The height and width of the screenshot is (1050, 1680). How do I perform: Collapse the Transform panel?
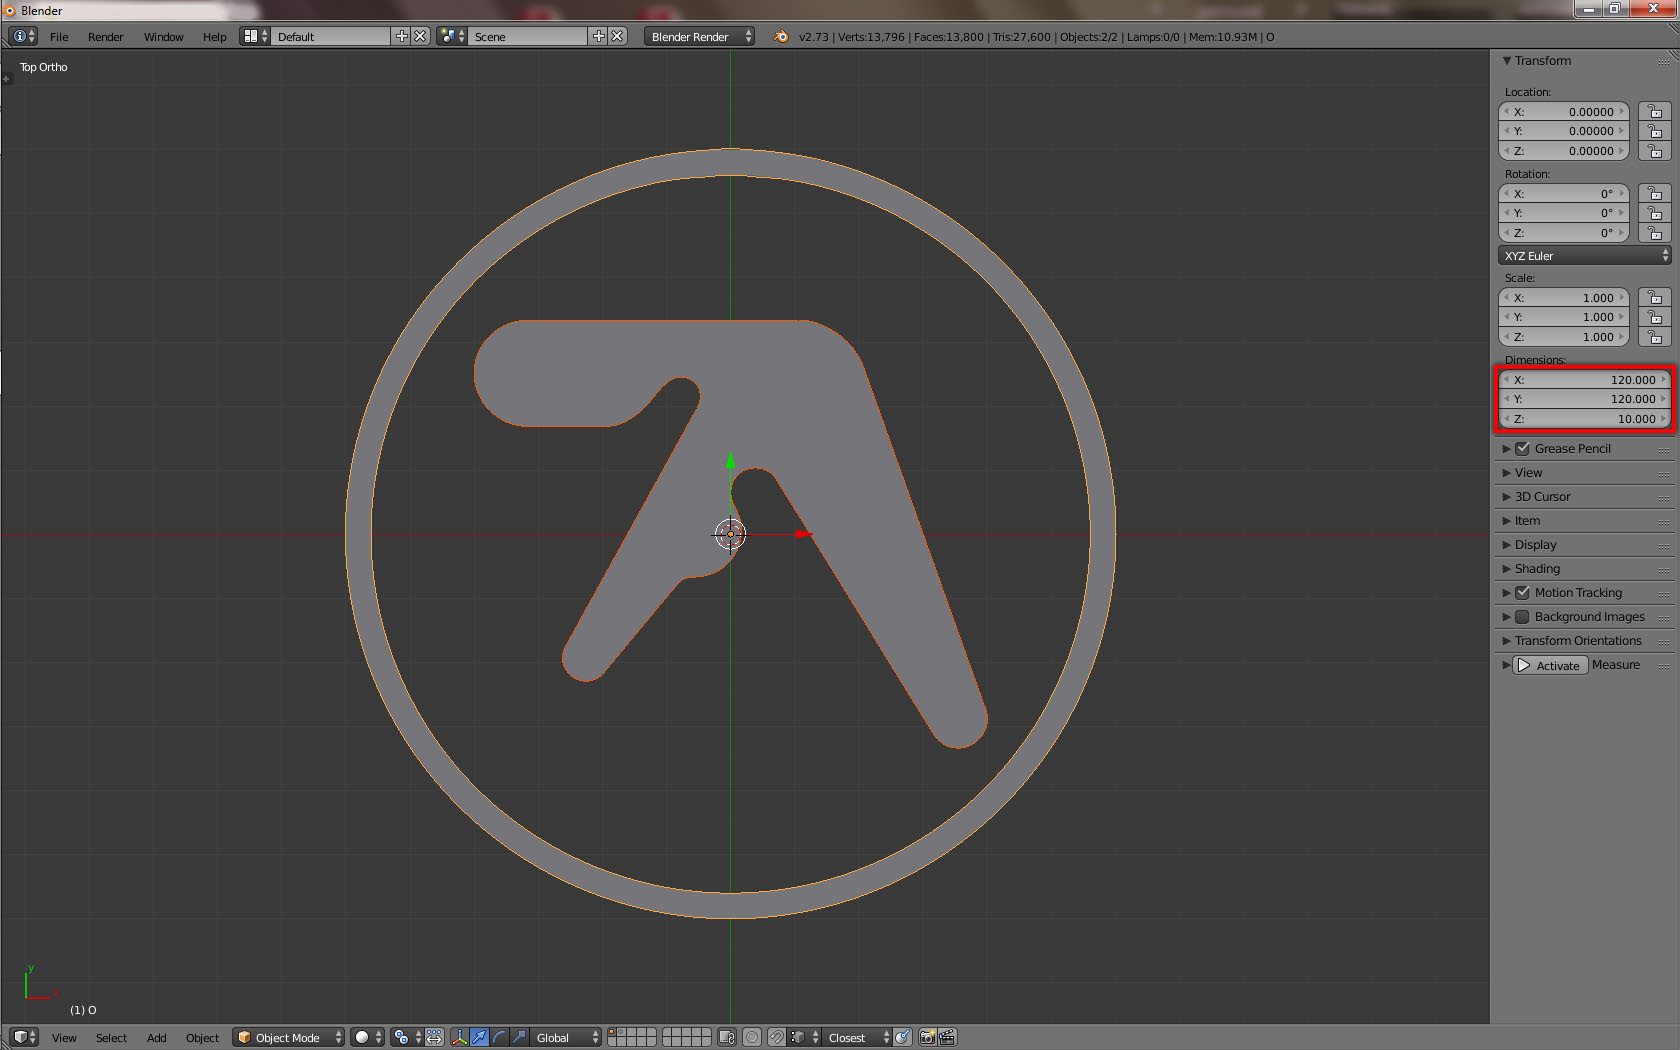coord(1507,61)
